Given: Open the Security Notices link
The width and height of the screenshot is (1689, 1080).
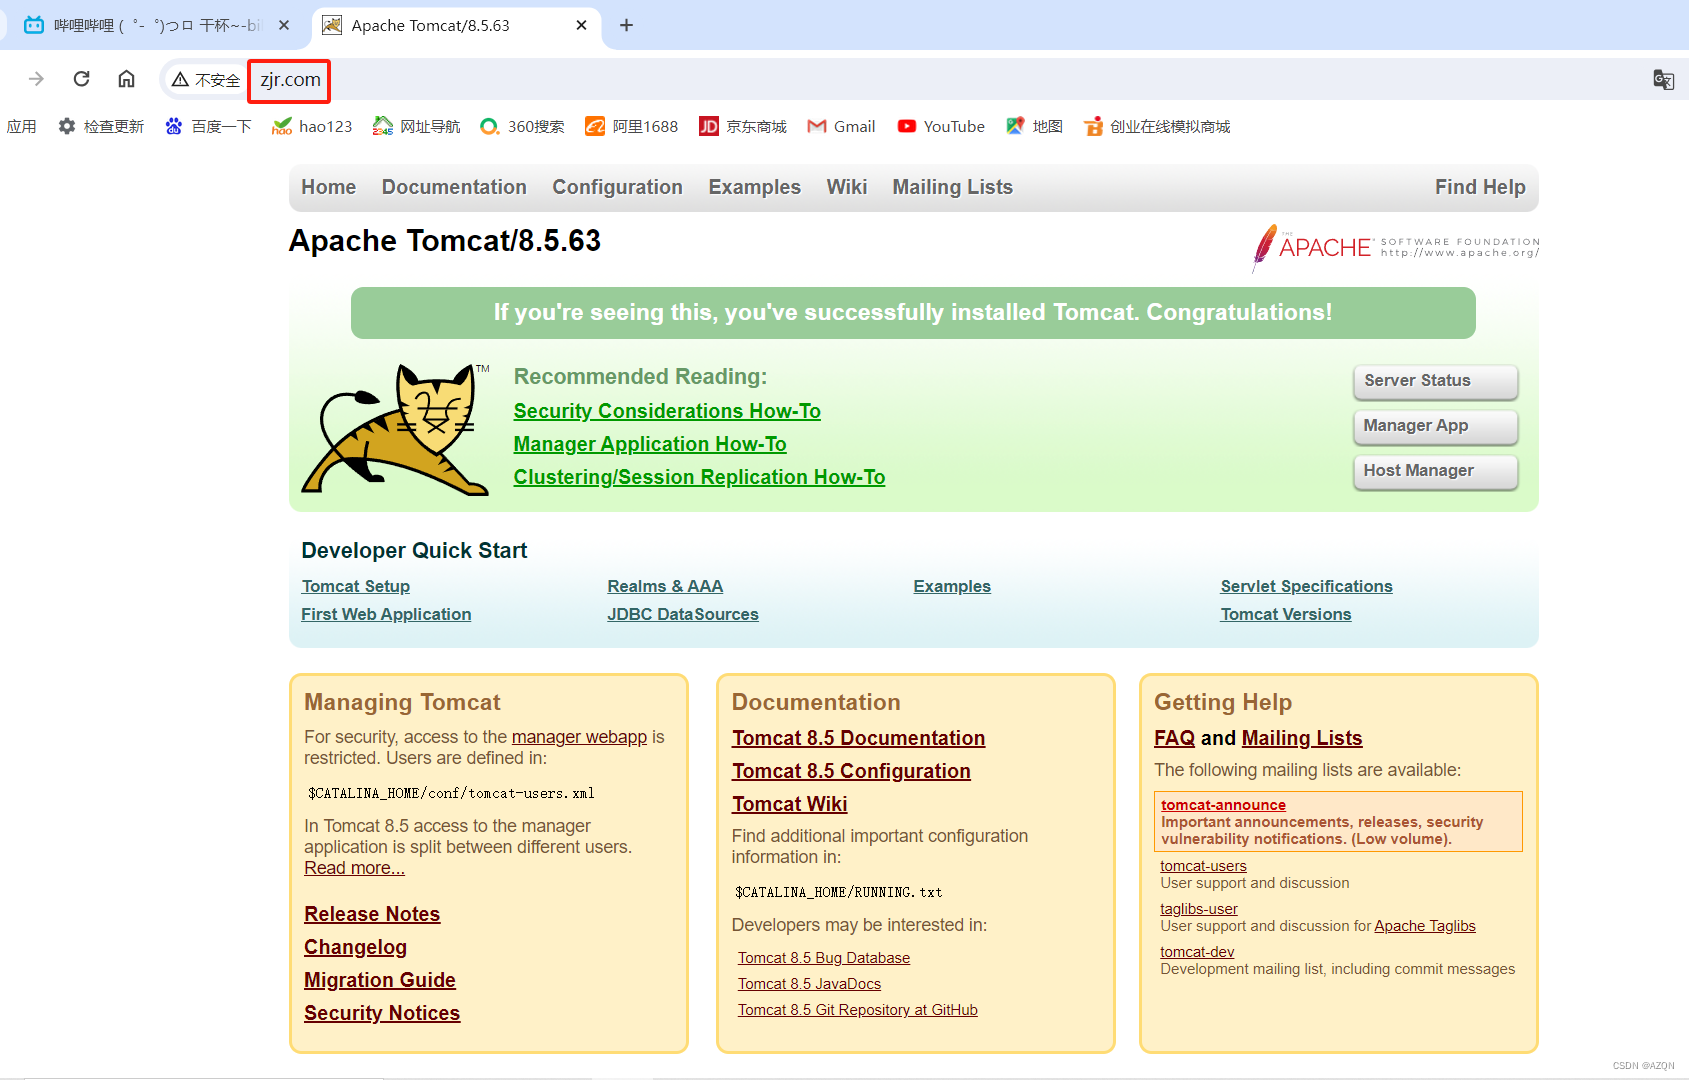Looking at the screenshot, I should point(382,1013).
